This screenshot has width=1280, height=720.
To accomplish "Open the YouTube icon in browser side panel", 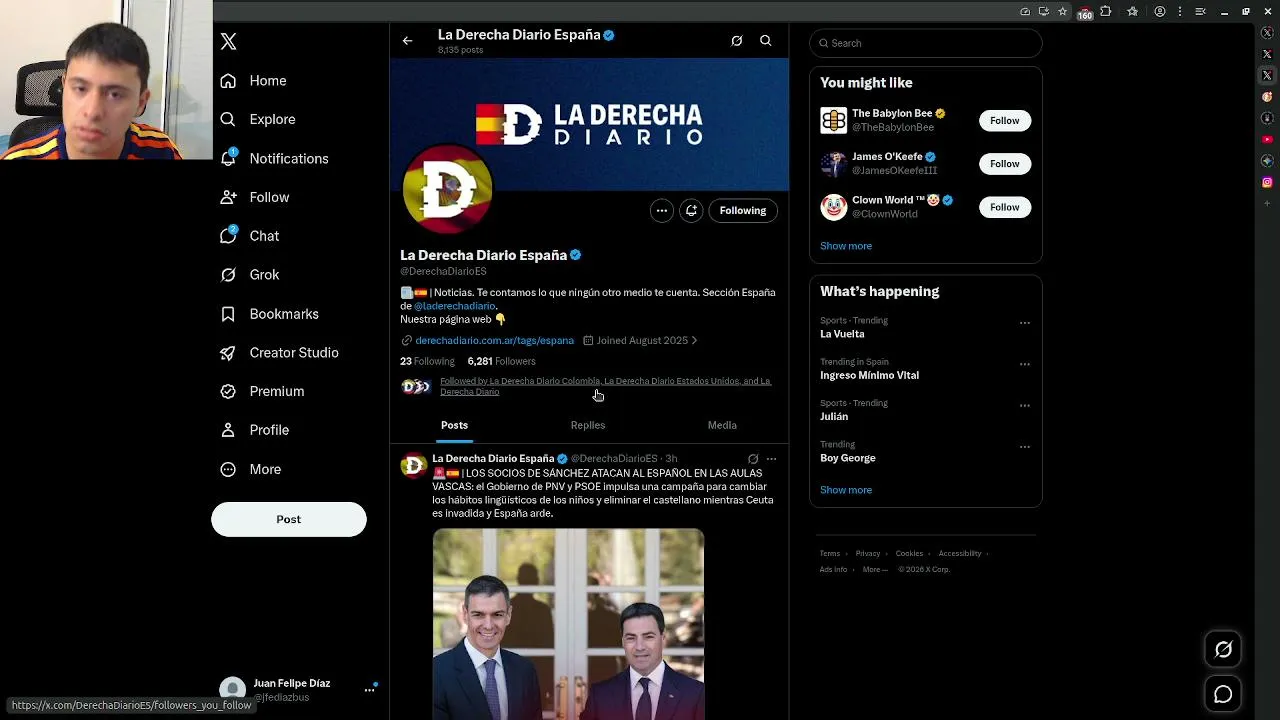I will tap(1267, 139).
